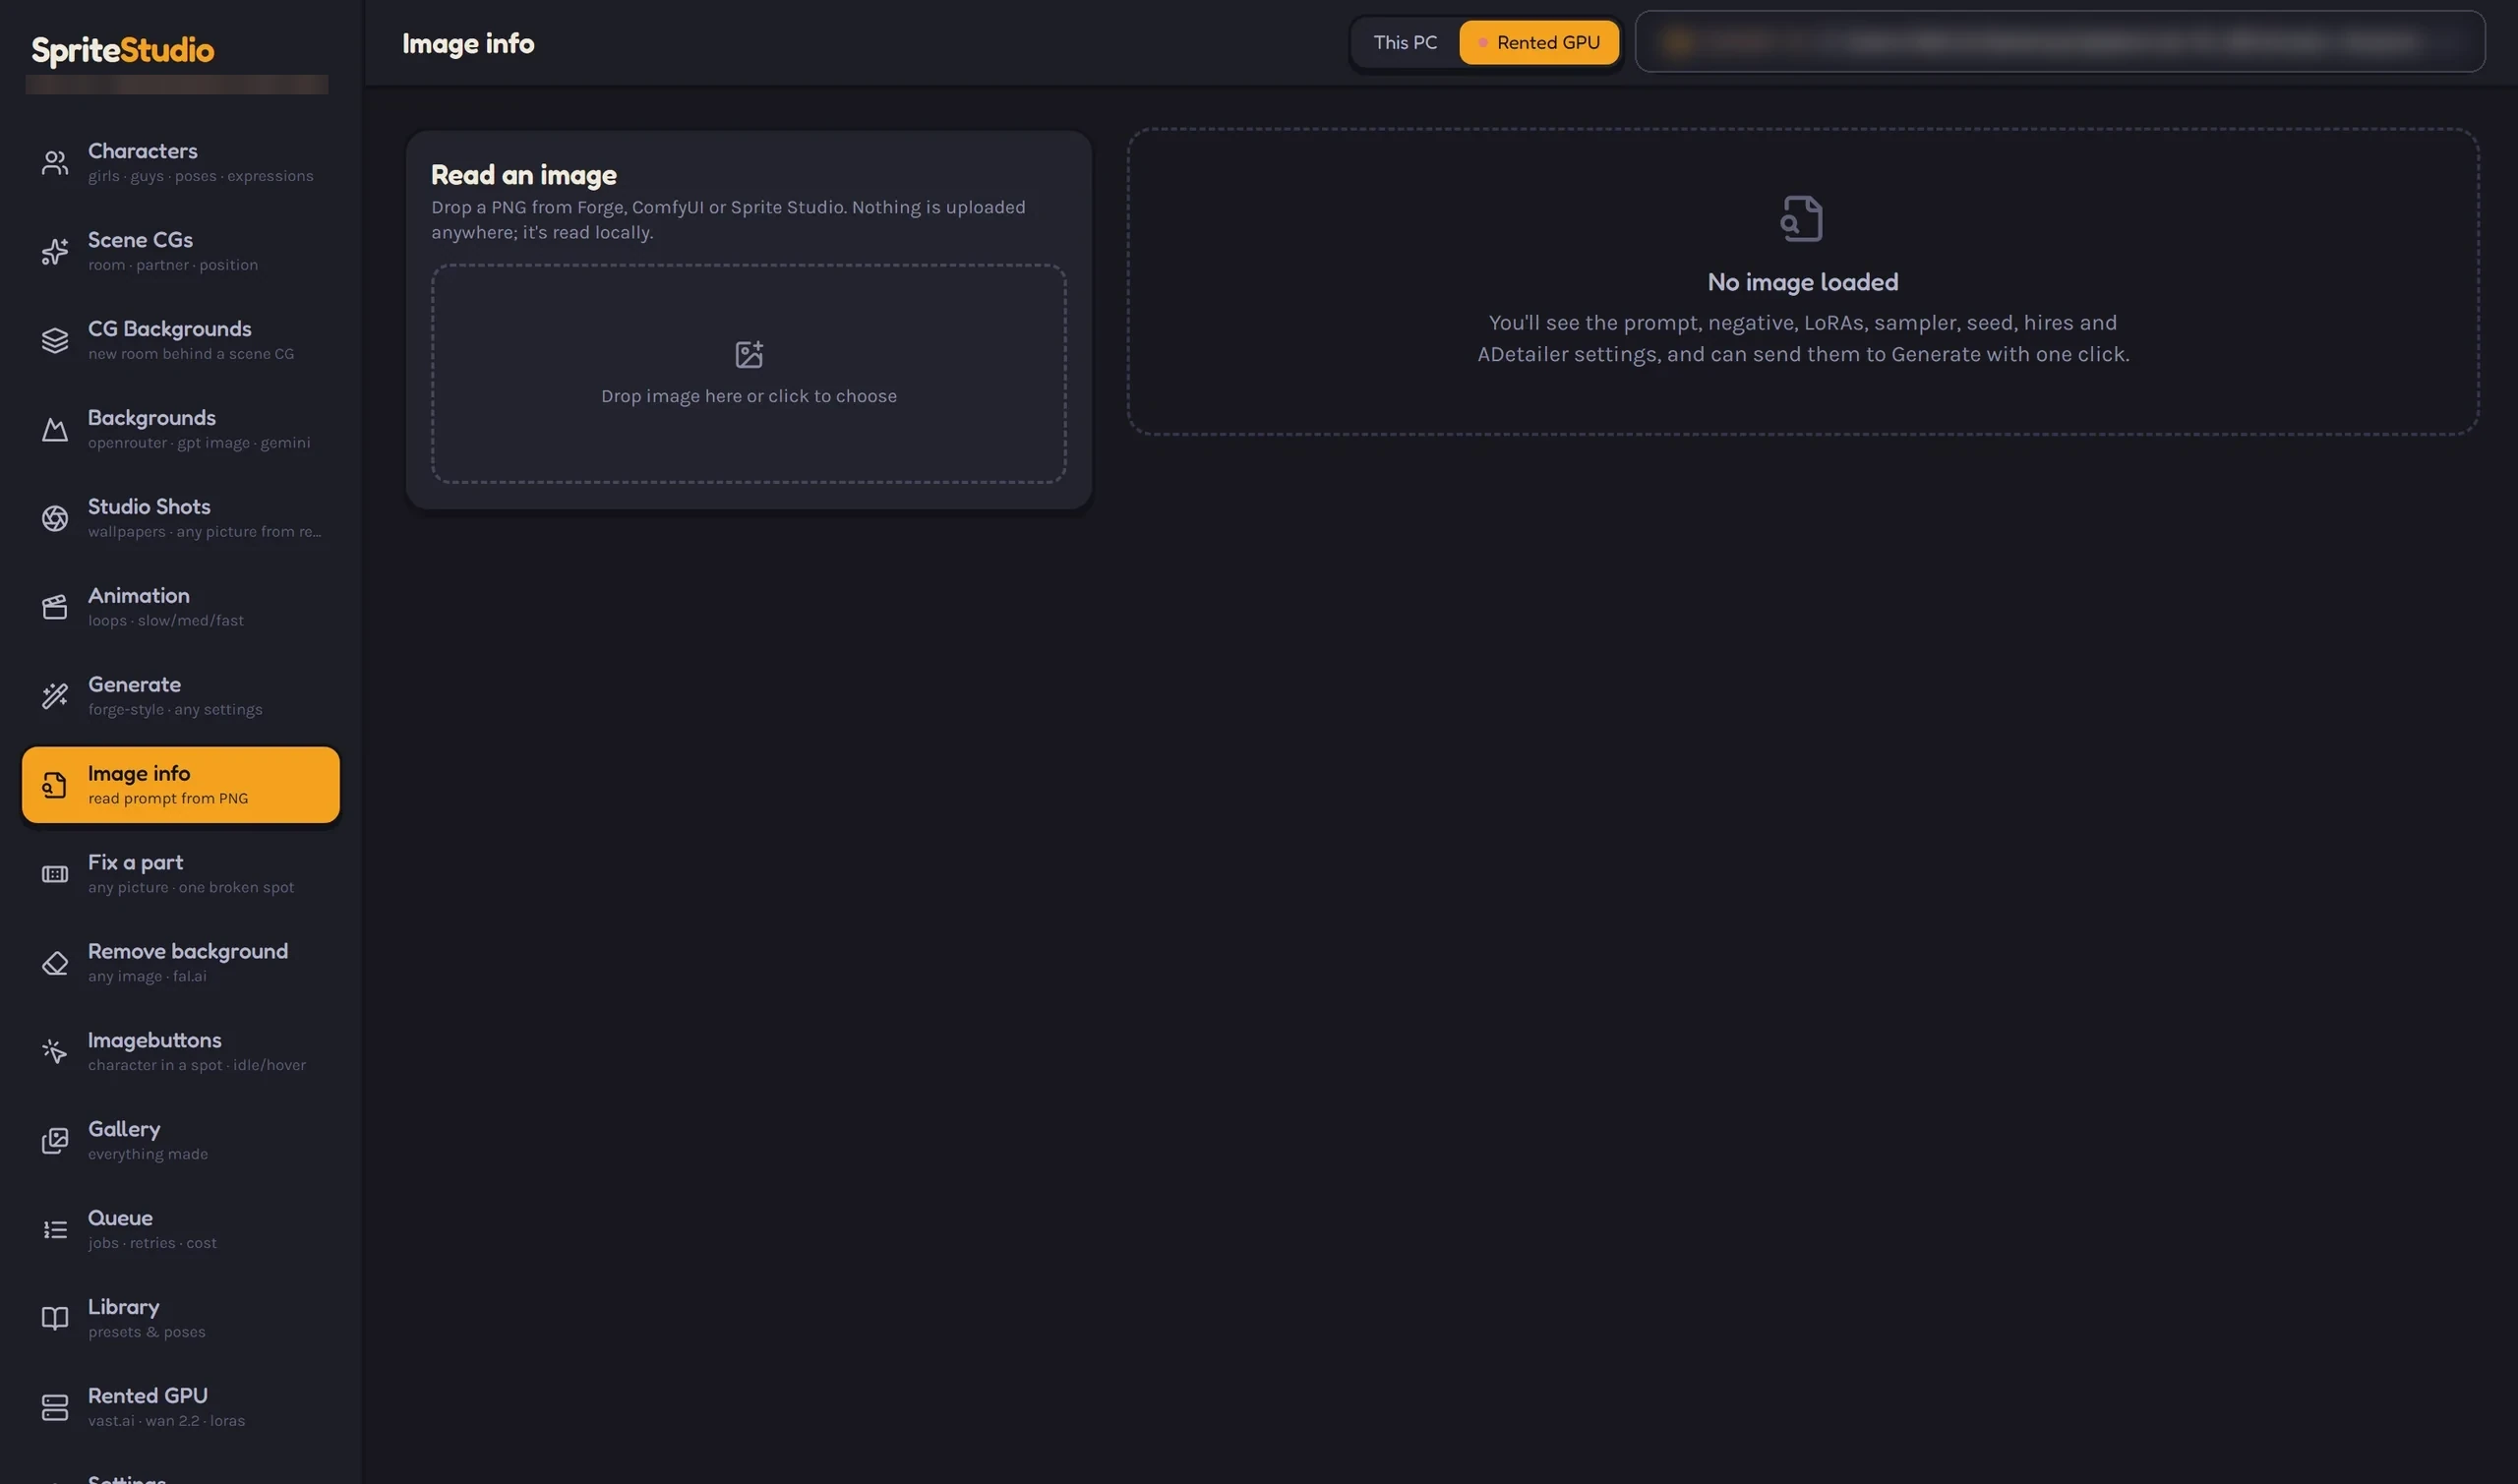Click 'vast.ai · wan 2.2 · loras' subtitle
Image resolution: width=2518 pixels, height=1484 pixels.
(166, 1421)
